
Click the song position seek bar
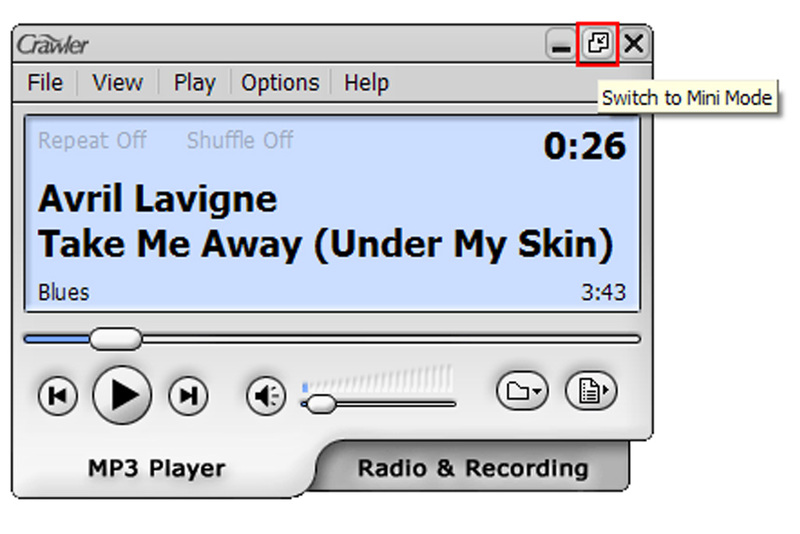point(332,339)
